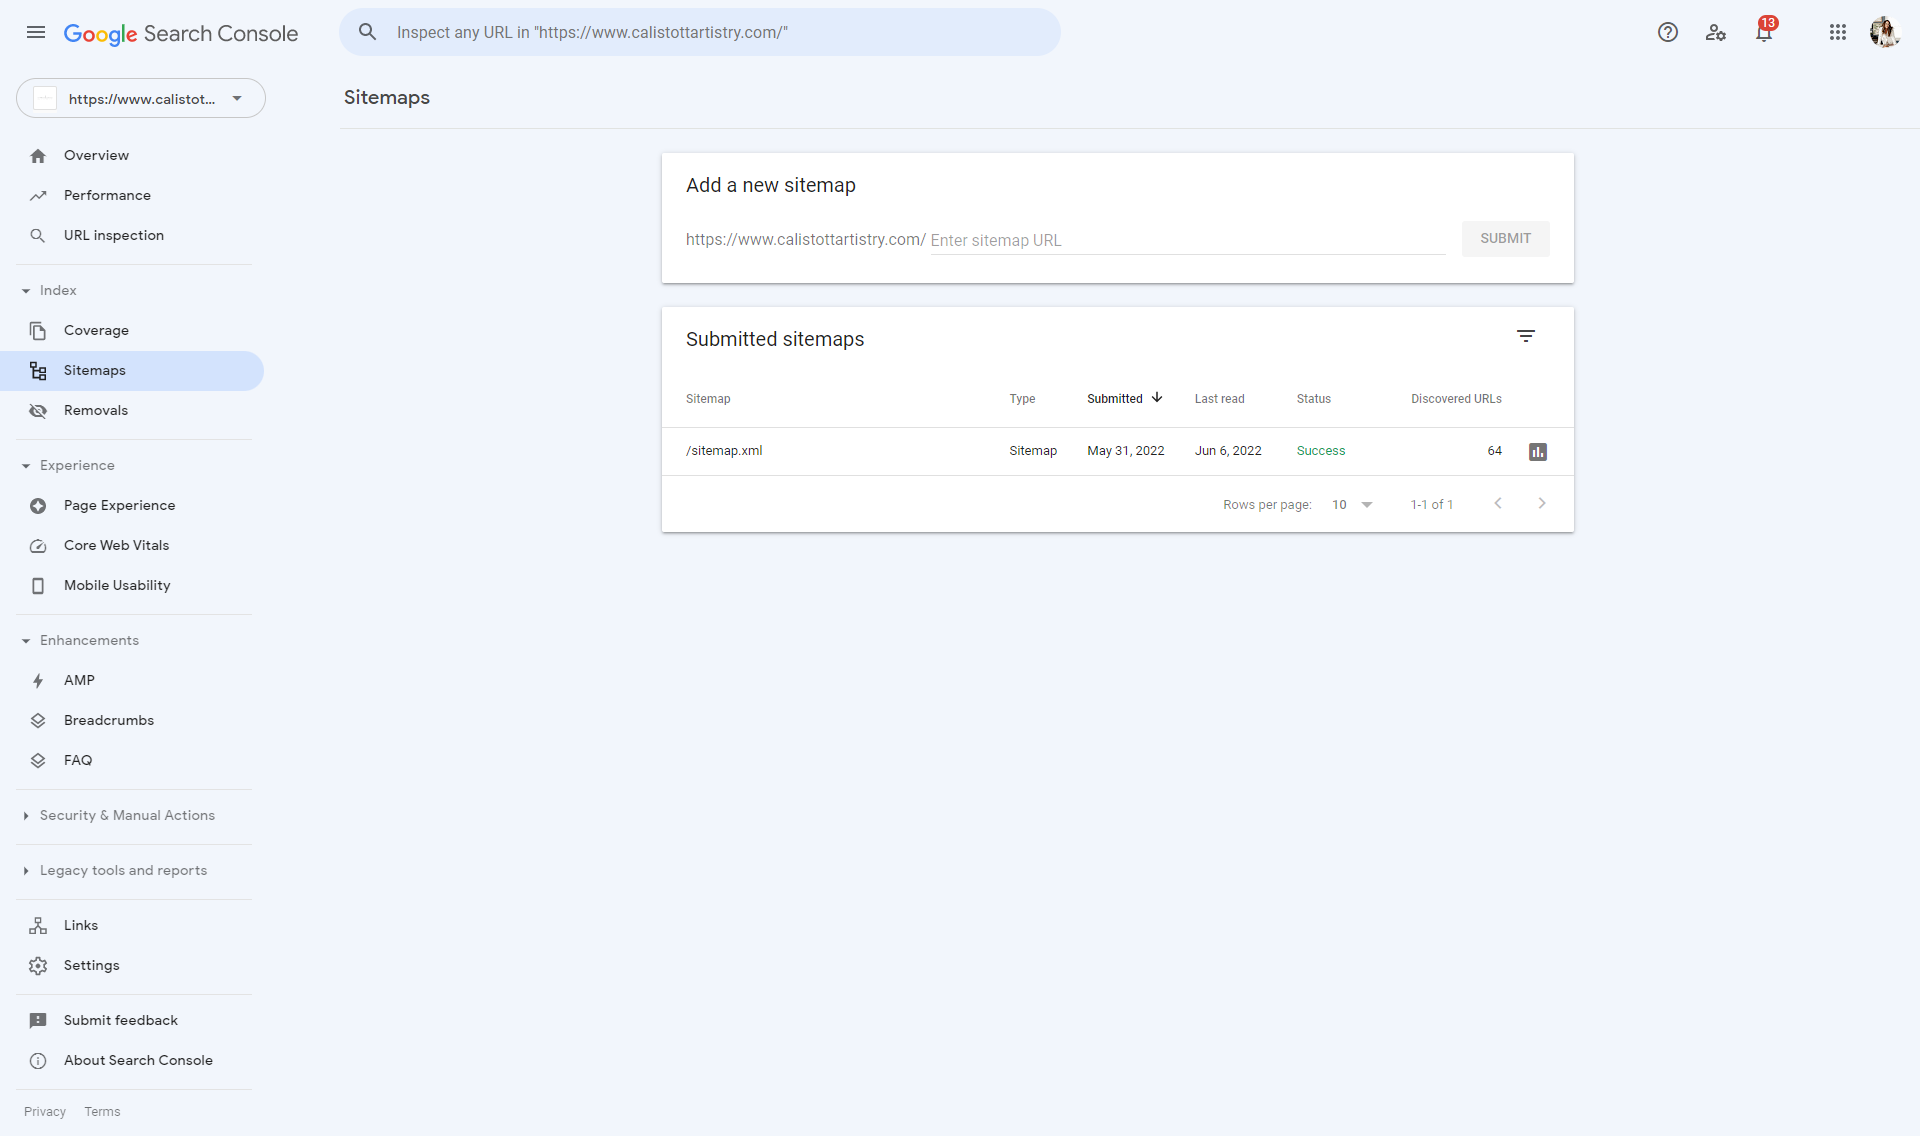The image size is (1920, 1136).
Task: Click the Settings gear icon
Action: [38, 966]
